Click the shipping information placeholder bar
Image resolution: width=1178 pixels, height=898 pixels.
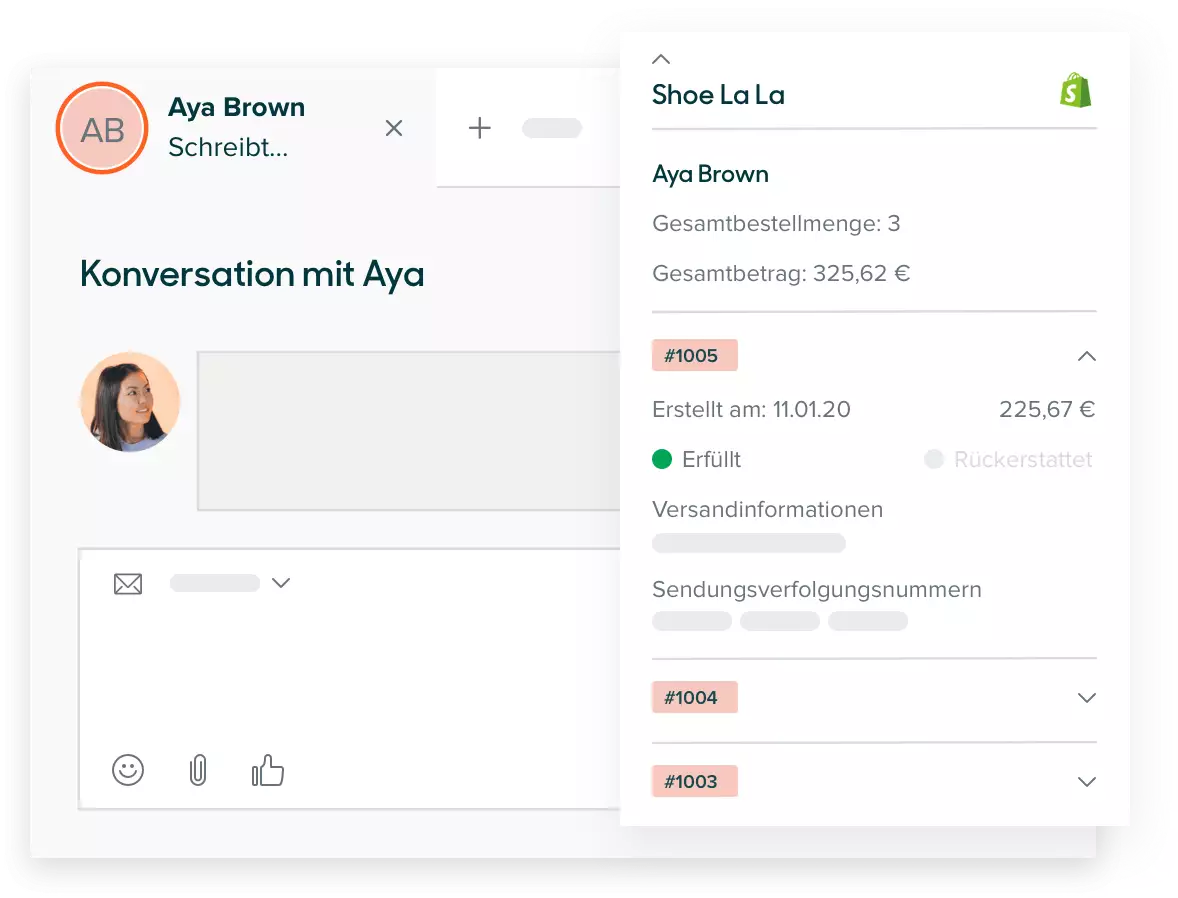click(749, 543)
